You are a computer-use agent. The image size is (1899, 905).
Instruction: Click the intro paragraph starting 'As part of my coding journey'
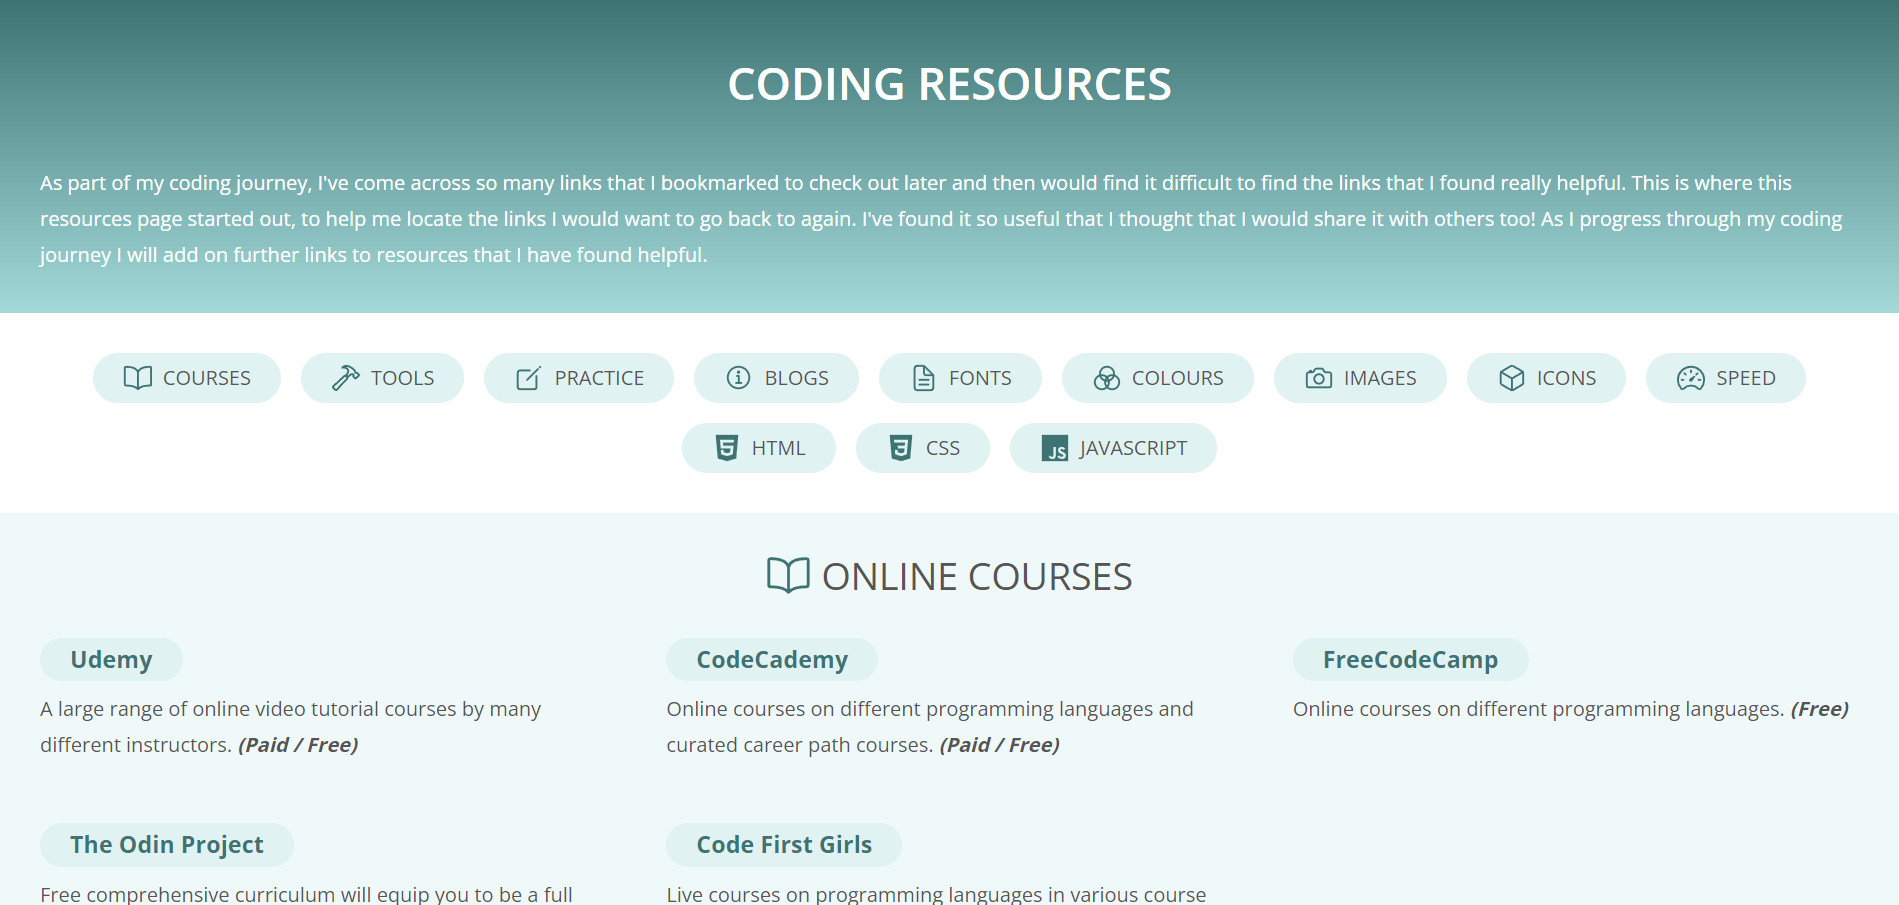click(941, 219)
